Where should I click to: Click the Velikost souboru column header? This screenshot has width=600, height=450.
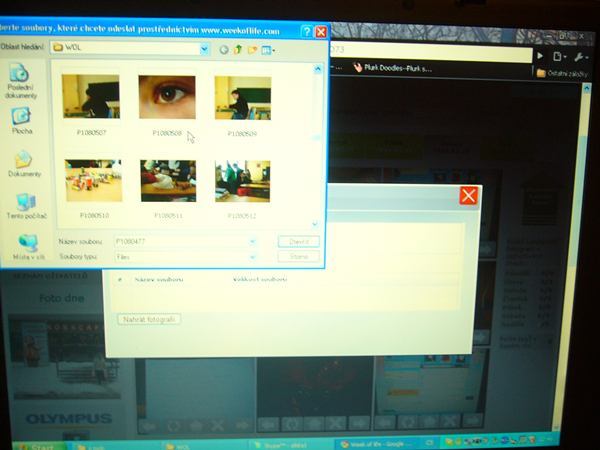click(260, 279)
